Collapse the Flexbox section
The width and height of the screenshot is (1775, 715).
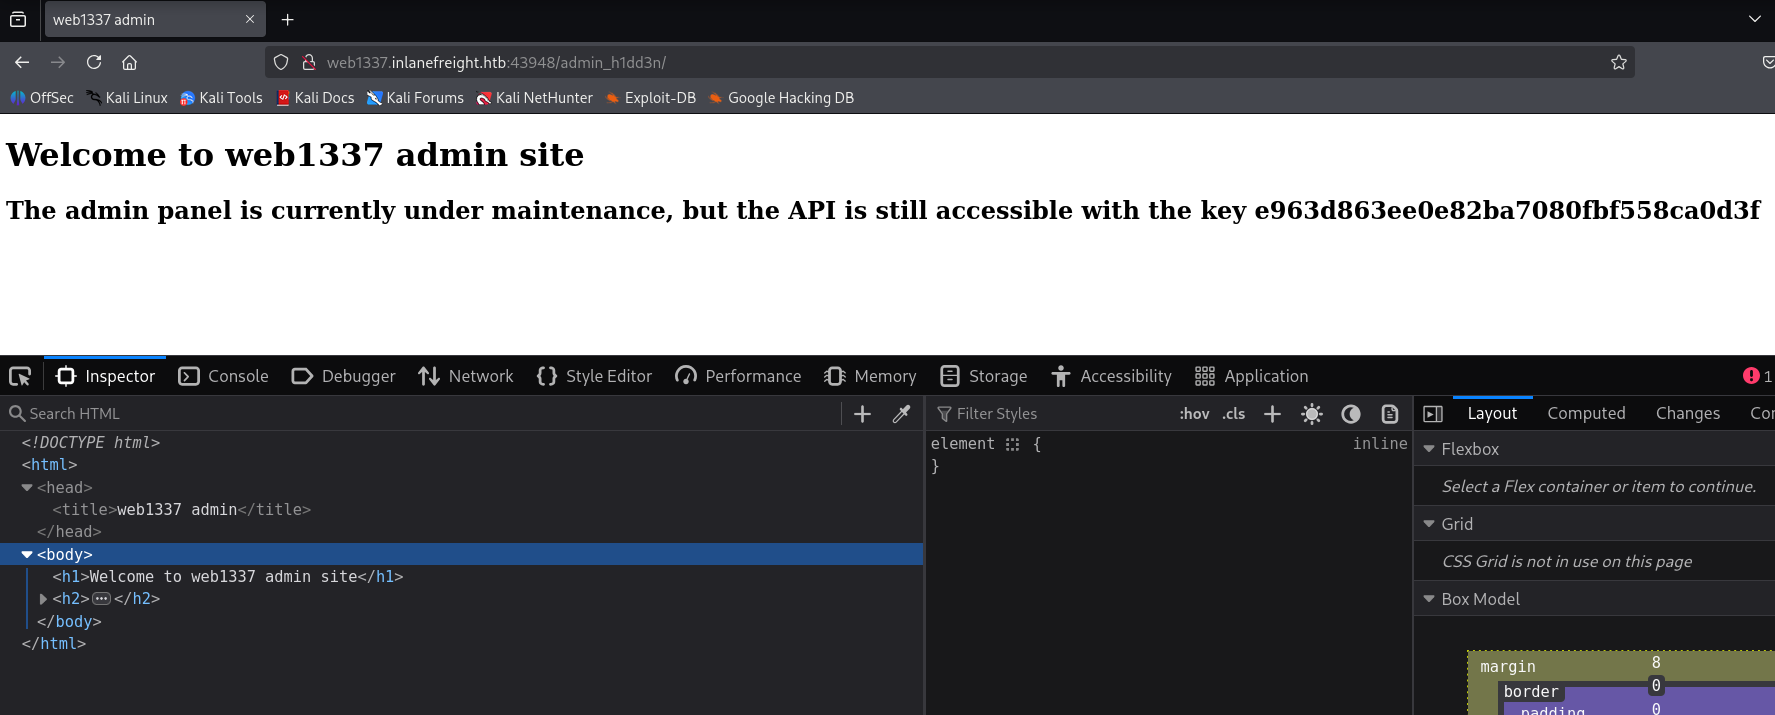[1429, 449]
